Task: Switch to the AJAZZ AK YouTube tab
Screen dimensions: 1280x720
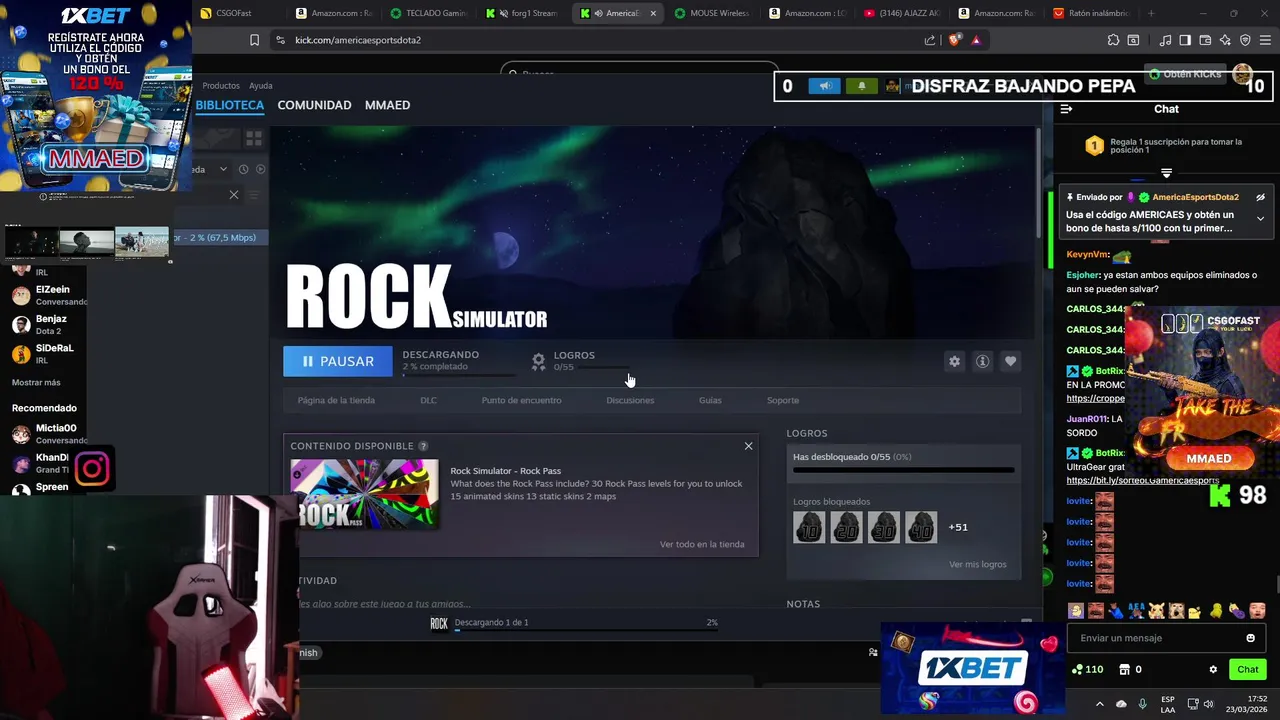Action: [902, 13]
